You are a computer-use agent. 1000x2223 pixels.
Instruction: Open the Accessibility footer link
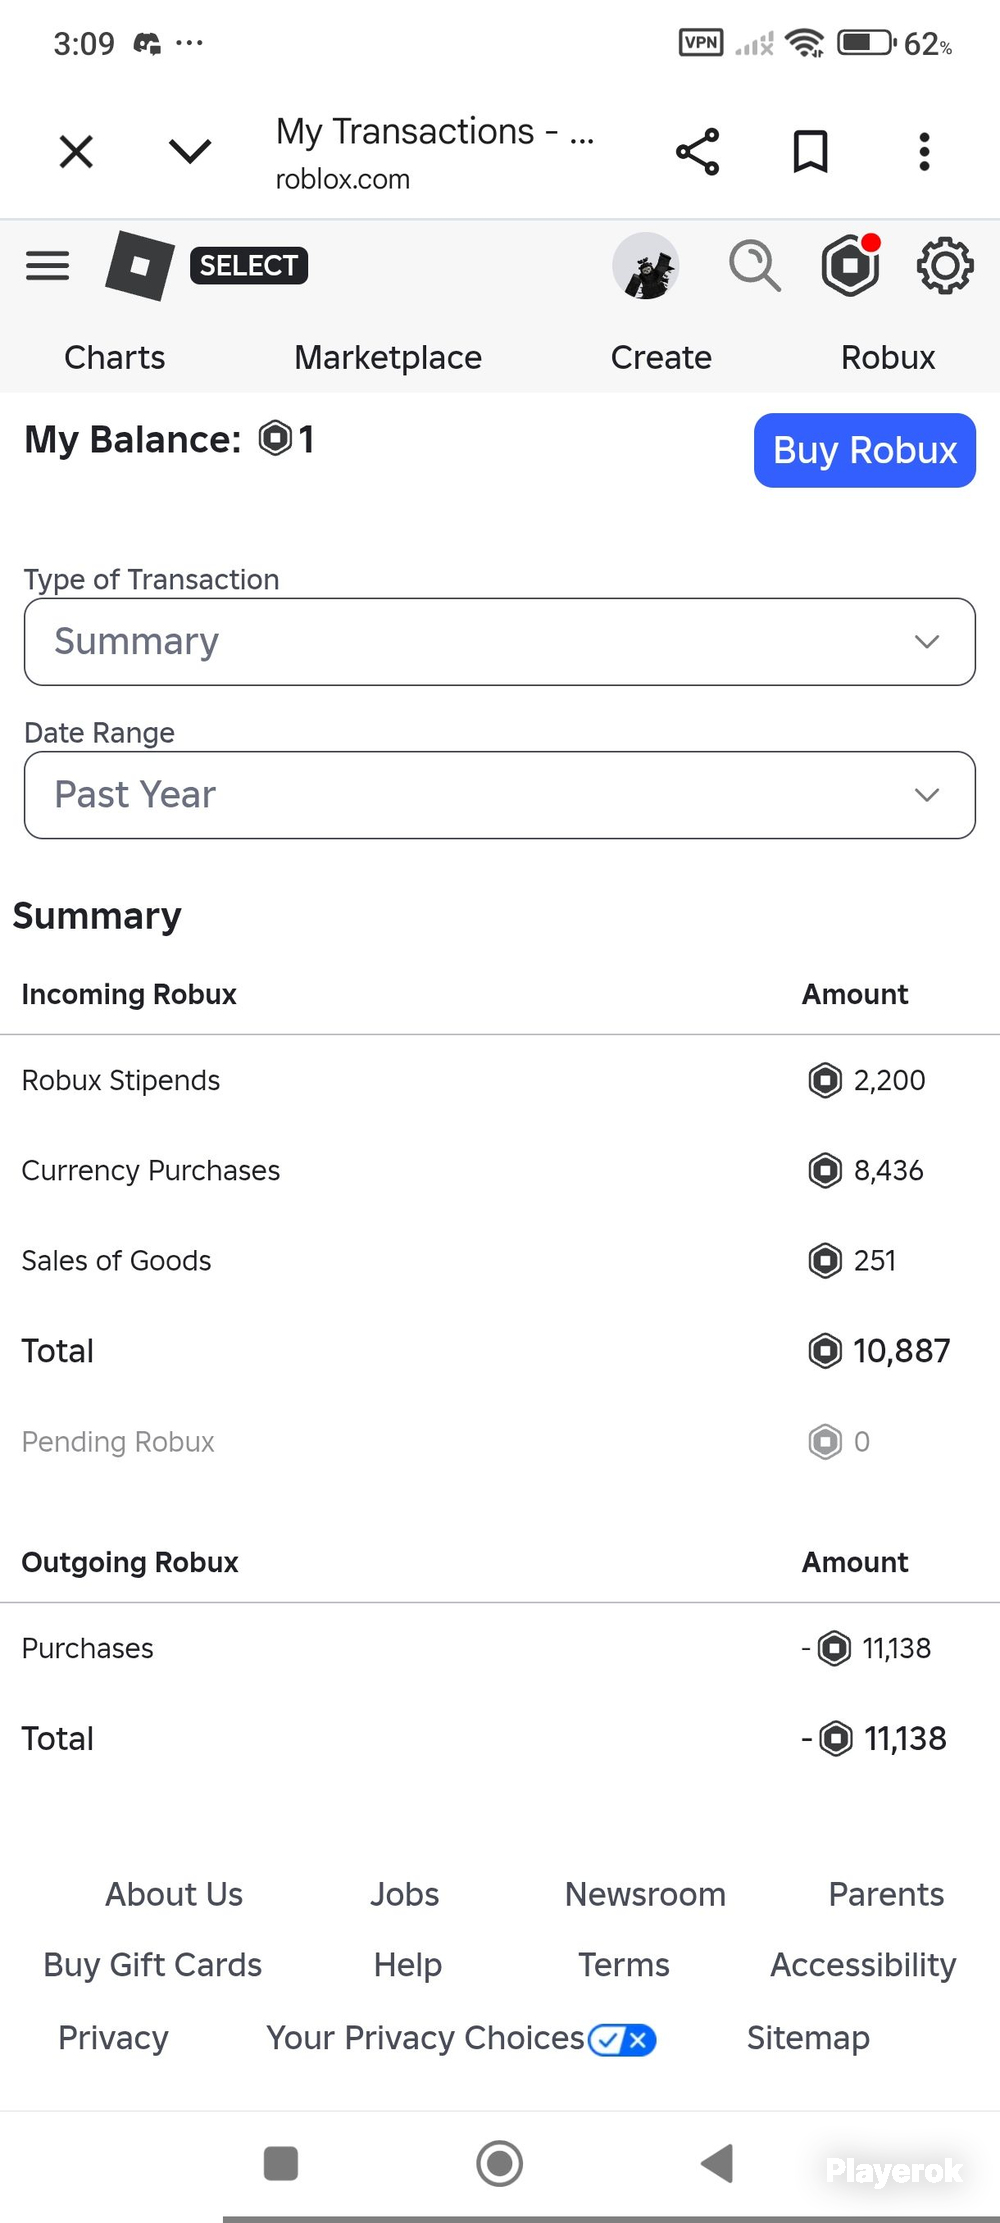coord(863,1965)
